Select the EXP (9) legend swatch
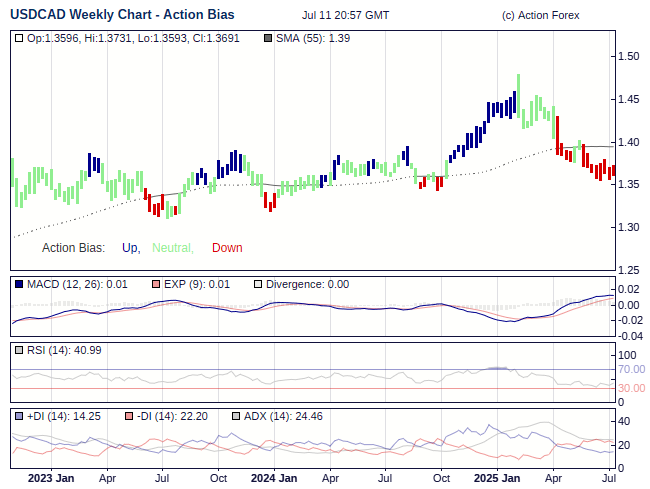650x489 pixels. tap(155, 284)
